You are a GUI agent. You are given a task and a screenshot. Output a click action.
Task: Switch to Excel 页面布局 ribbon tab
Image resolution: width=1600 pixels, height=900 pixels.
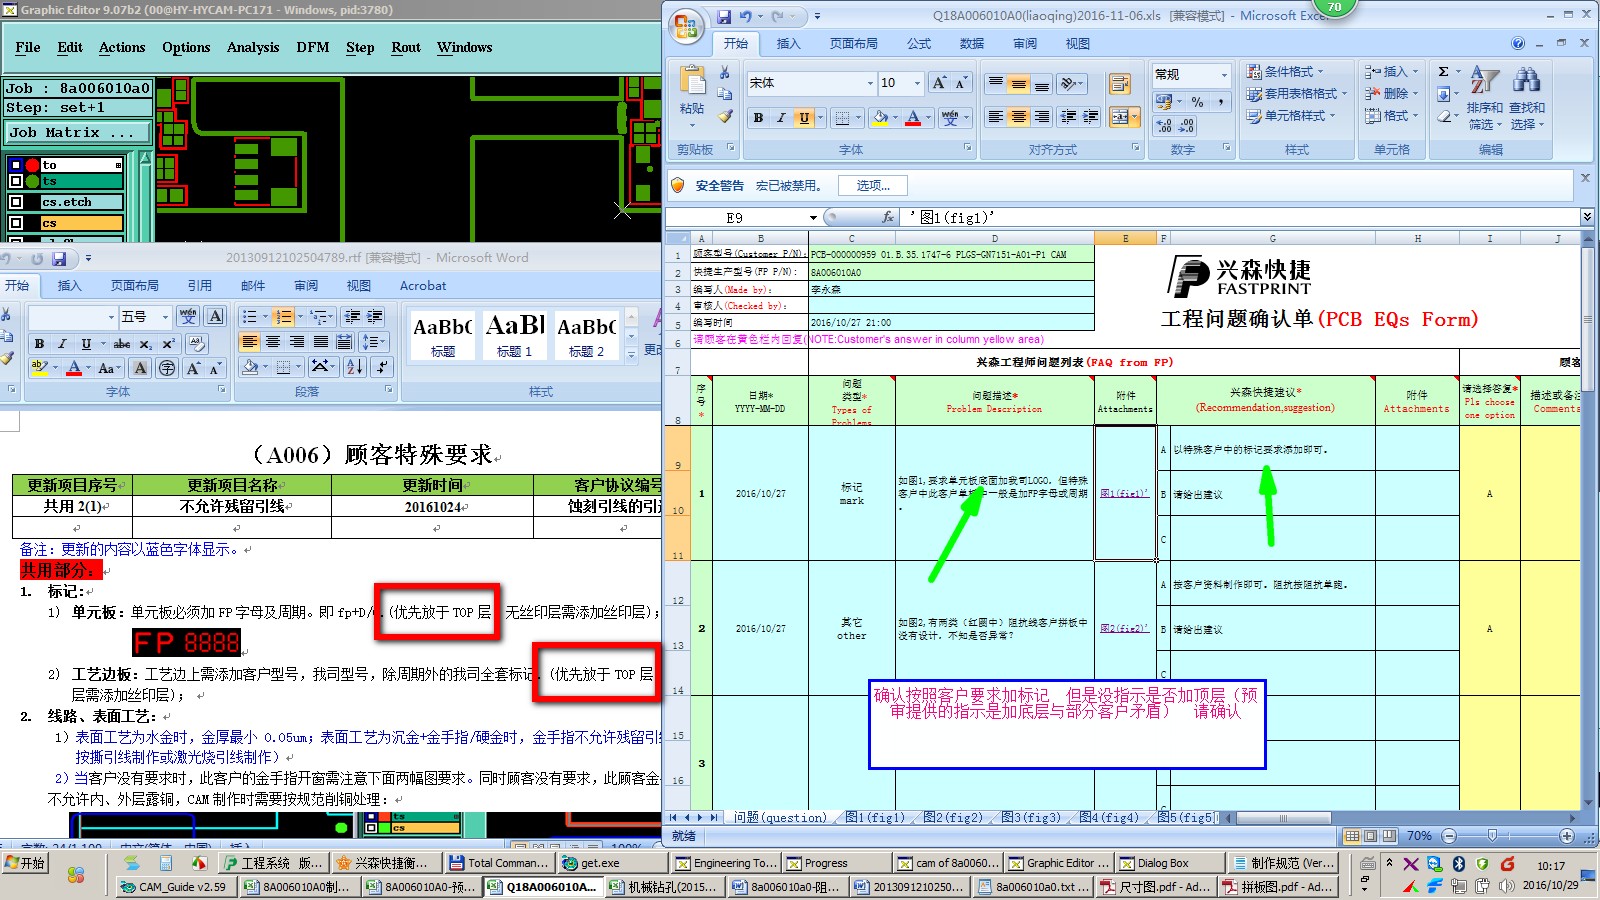[x=853, y=44]
